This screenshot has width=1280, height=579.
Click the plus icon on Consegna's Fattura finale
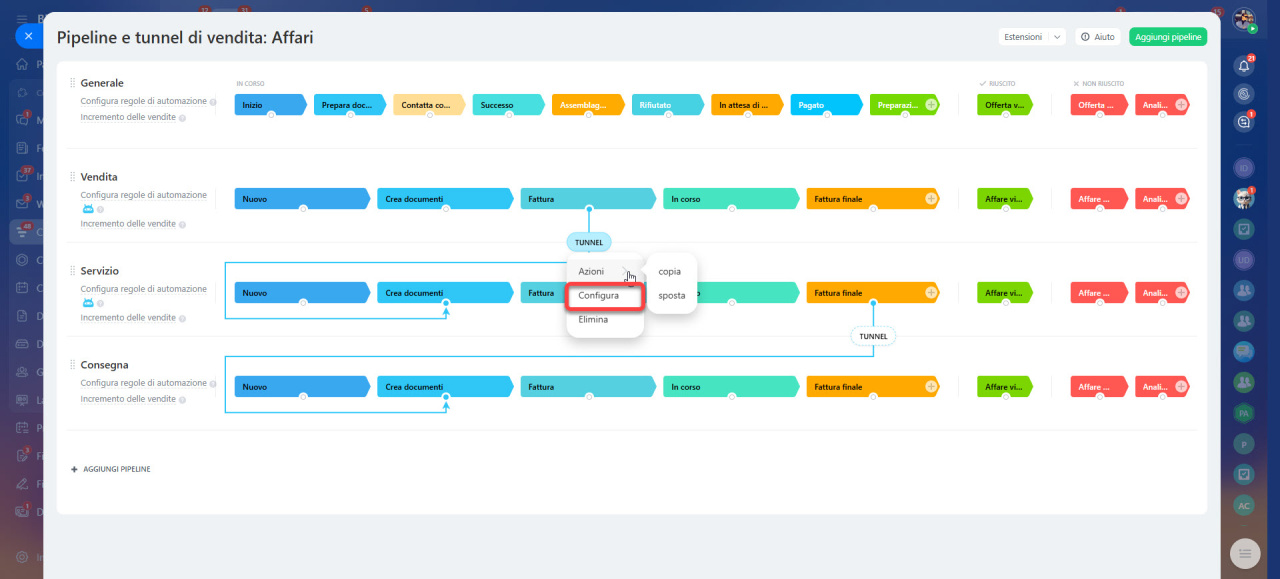[931, 387]
